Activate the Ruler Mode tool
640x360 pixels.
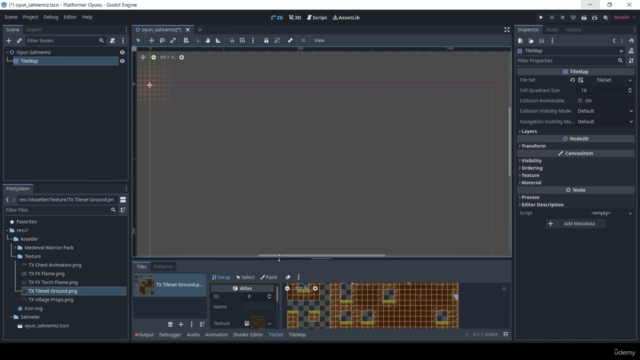tap(218, 40)
